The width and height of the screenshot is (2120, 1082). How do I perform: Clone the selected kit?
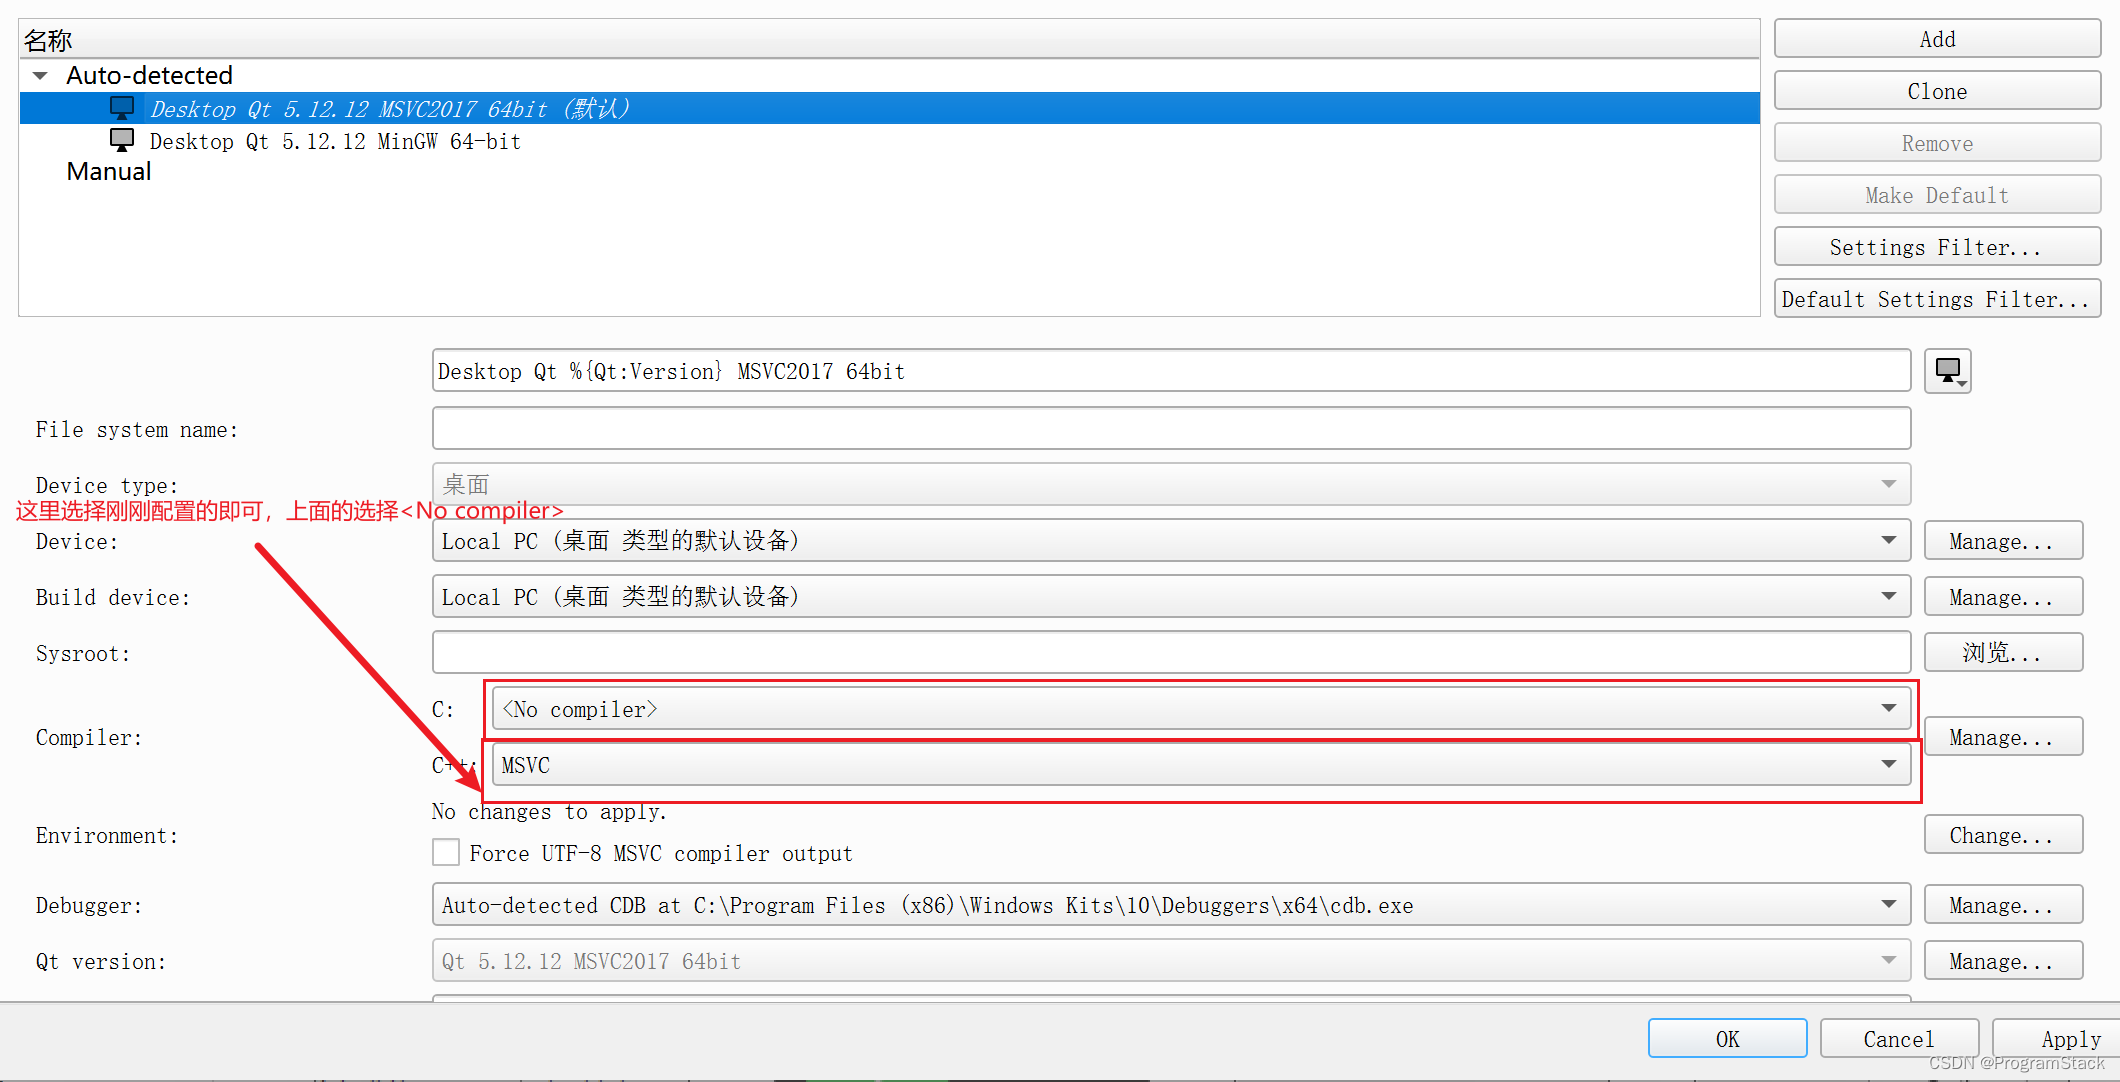(1936, 90)
